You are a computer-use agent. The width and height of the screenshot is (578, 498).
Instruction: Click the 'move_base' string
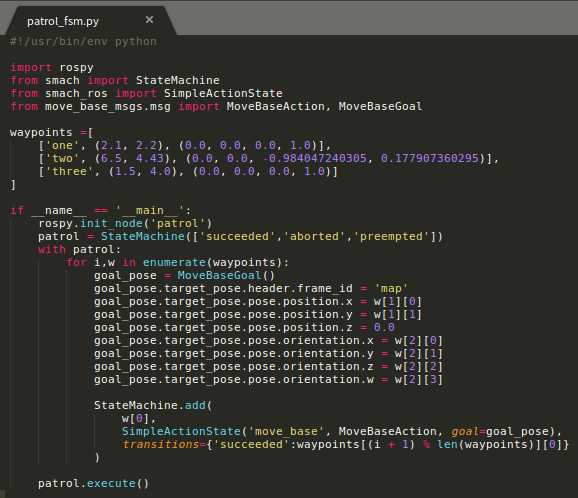click(x=286, y=431)
